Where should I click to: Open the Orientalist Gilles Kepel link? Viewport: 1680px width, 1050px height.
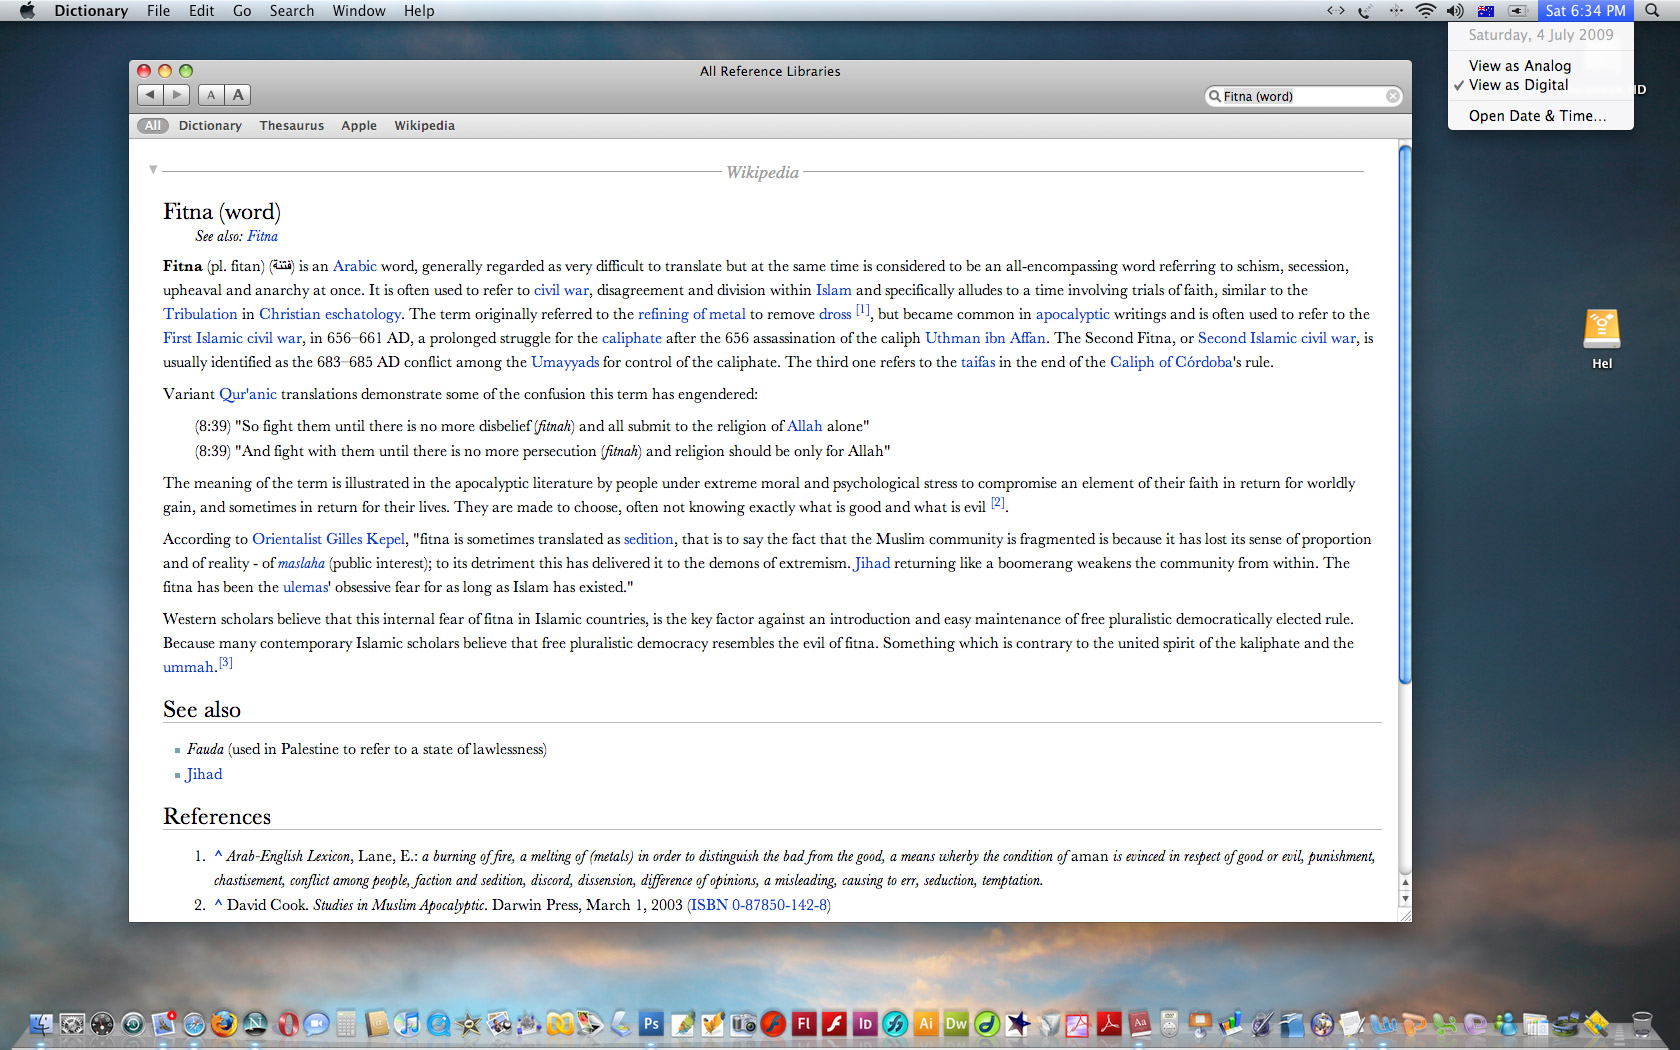pyautogui.click(x=328, y=539)
